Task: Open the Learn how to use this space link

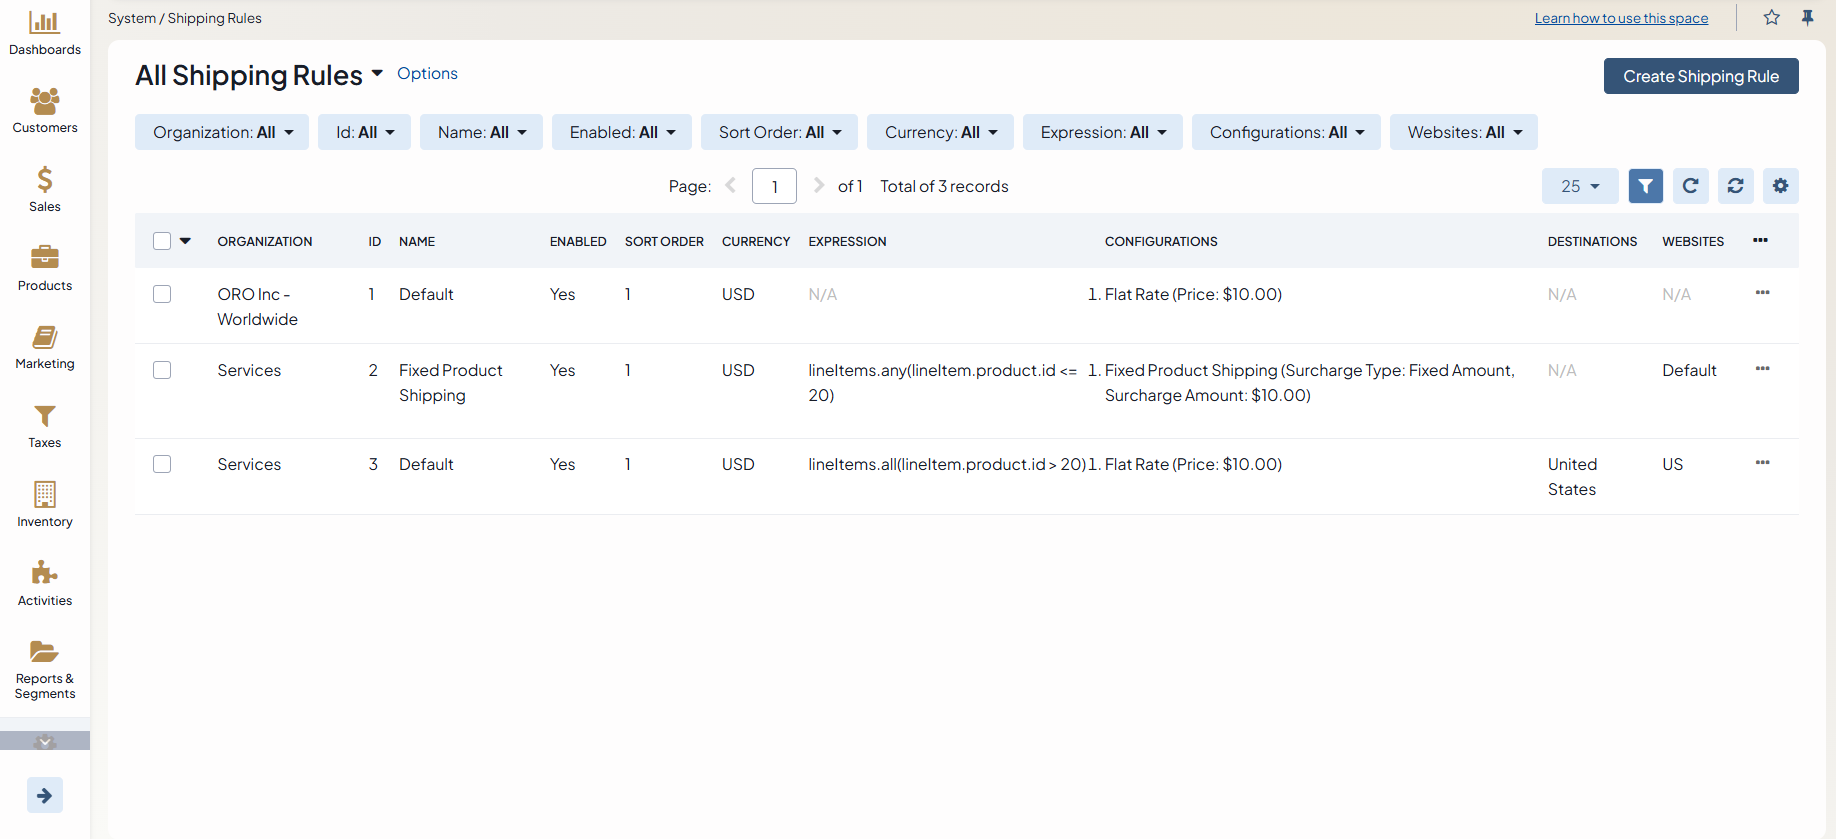Action: click(1621, 18)
